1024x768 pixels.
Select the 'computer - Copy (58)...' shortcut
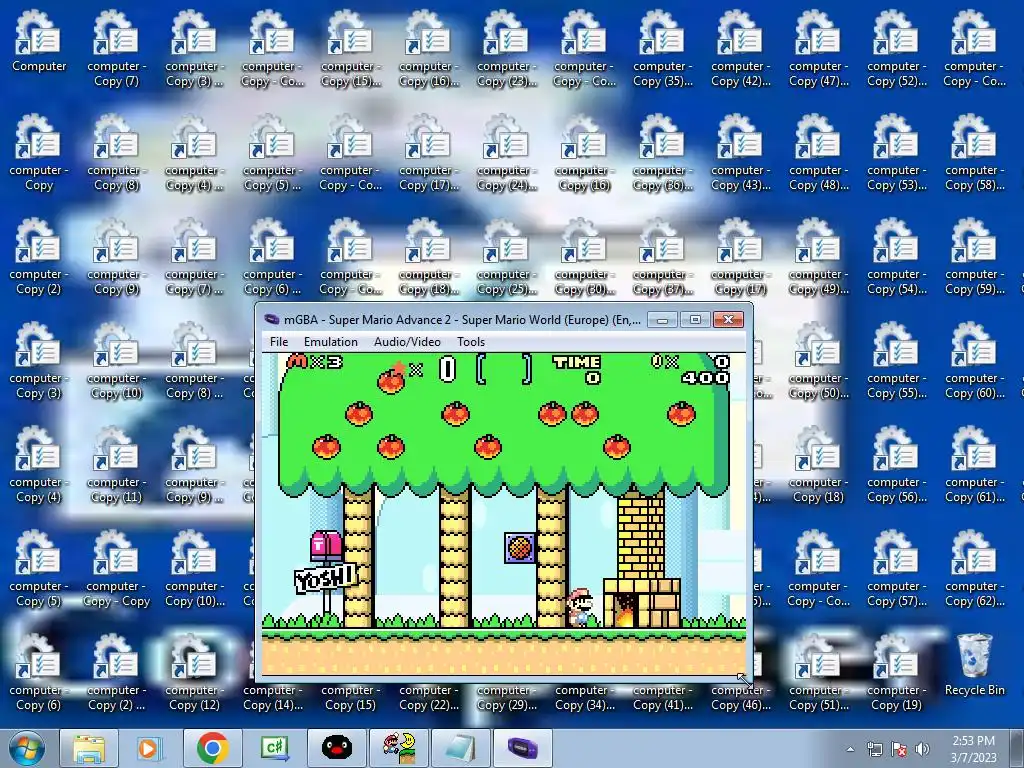[x=974, y=152]
